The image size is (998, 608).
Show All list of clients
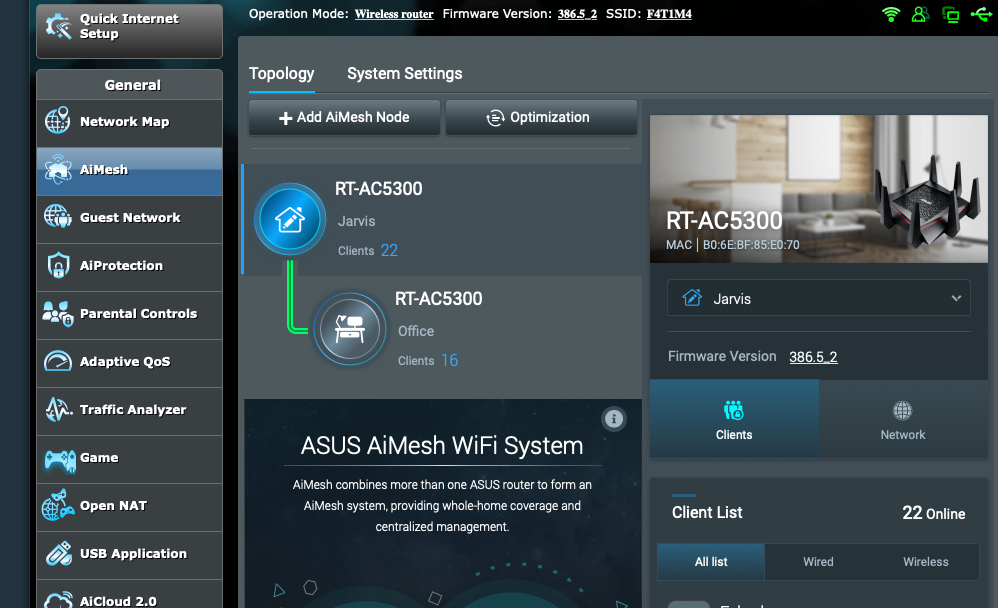(x=711, y=562)
